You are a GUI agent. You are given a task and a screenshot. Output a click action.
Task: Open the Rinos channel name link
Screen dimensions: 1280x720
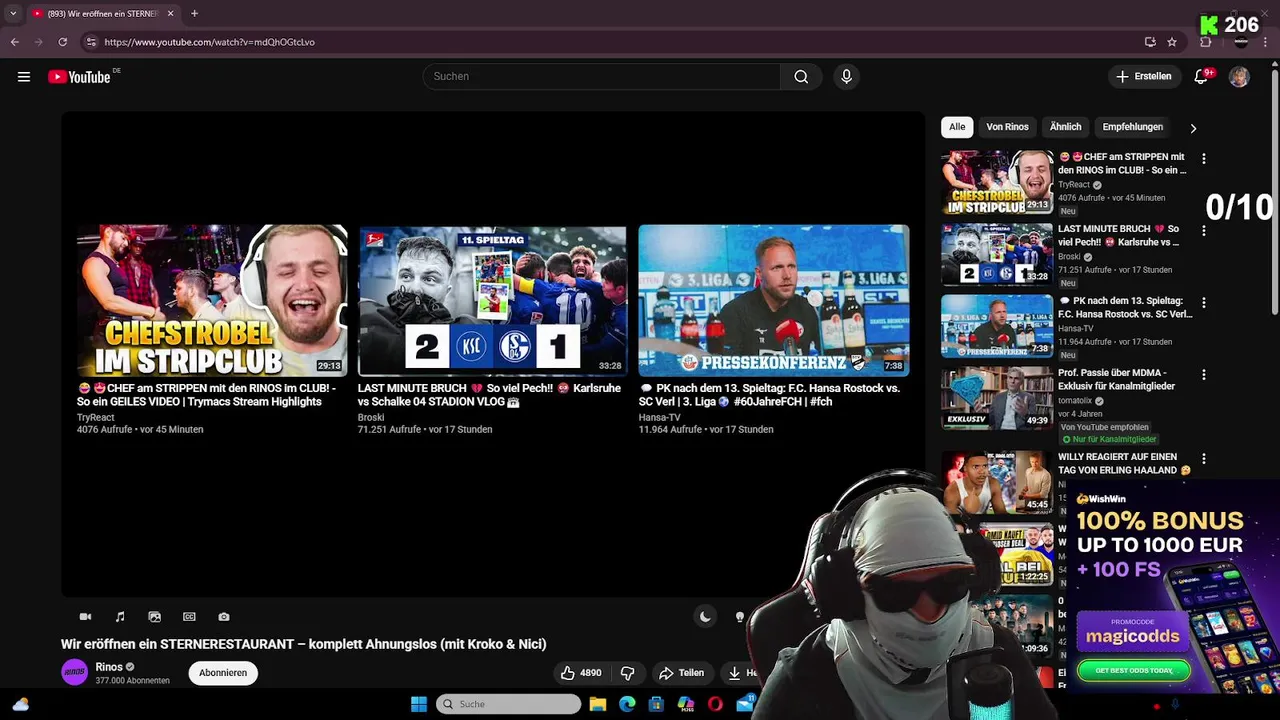[x=109, y=667]
